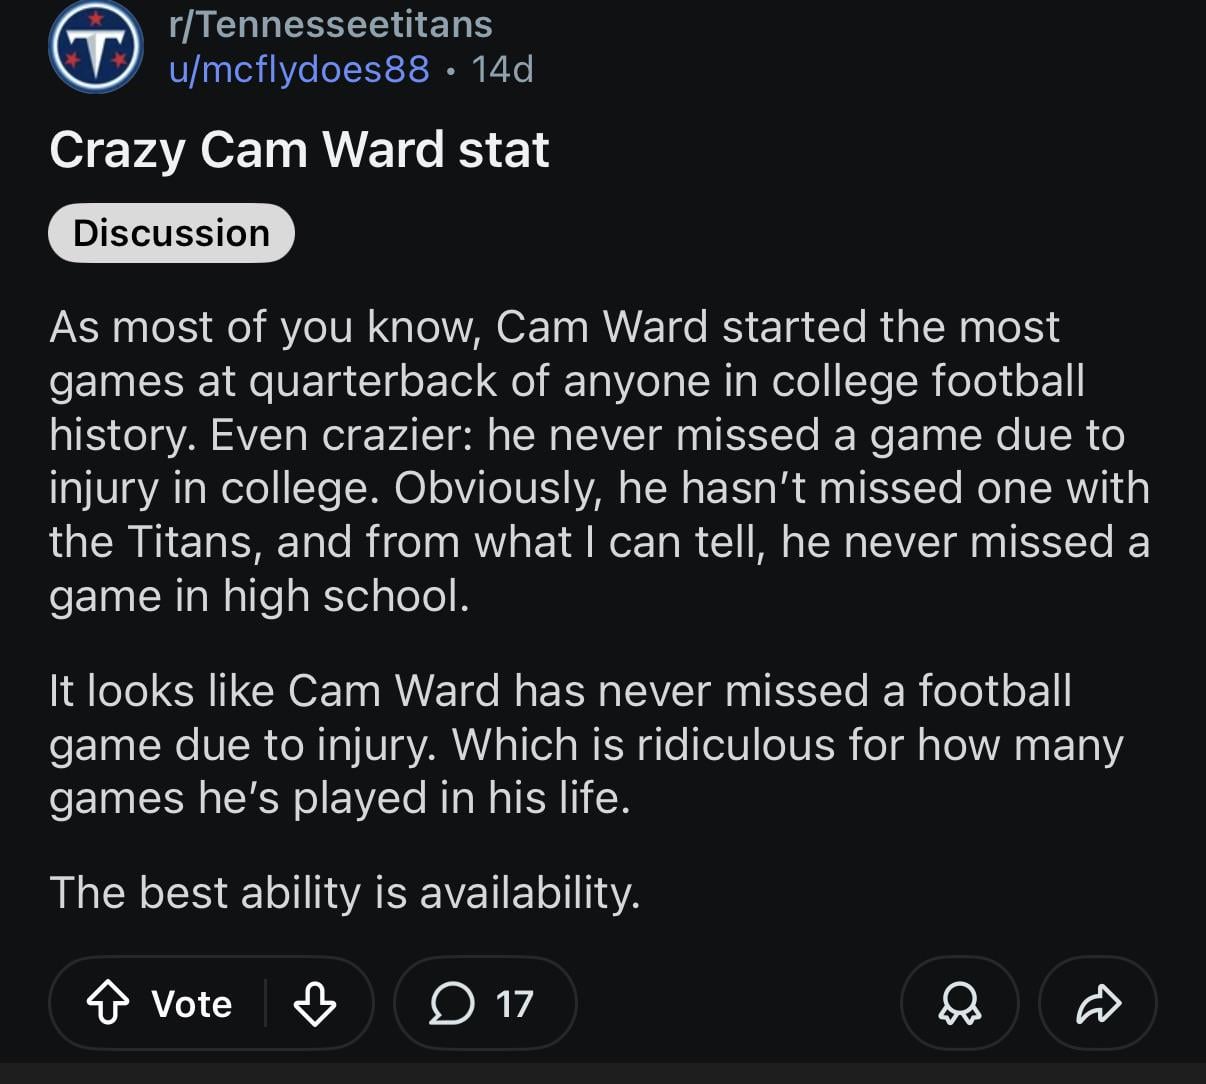Share the post using the arrow icon
Viewport: 1206px width, 1084px height.
(x=1098, y=1003)
